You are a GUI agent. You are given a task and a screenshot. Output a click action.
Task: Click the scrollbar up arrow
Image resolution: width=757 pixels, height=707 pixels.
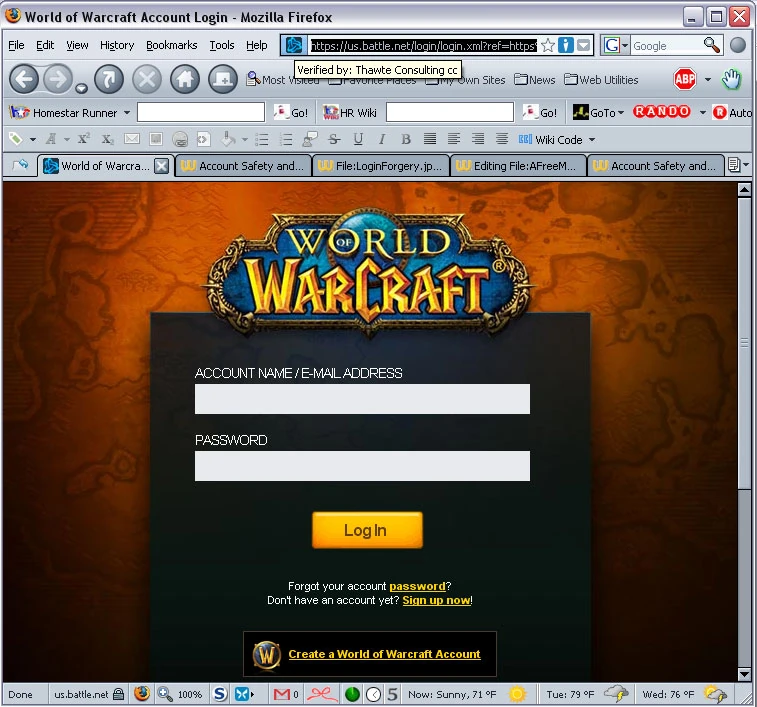[x=744, y=190]
